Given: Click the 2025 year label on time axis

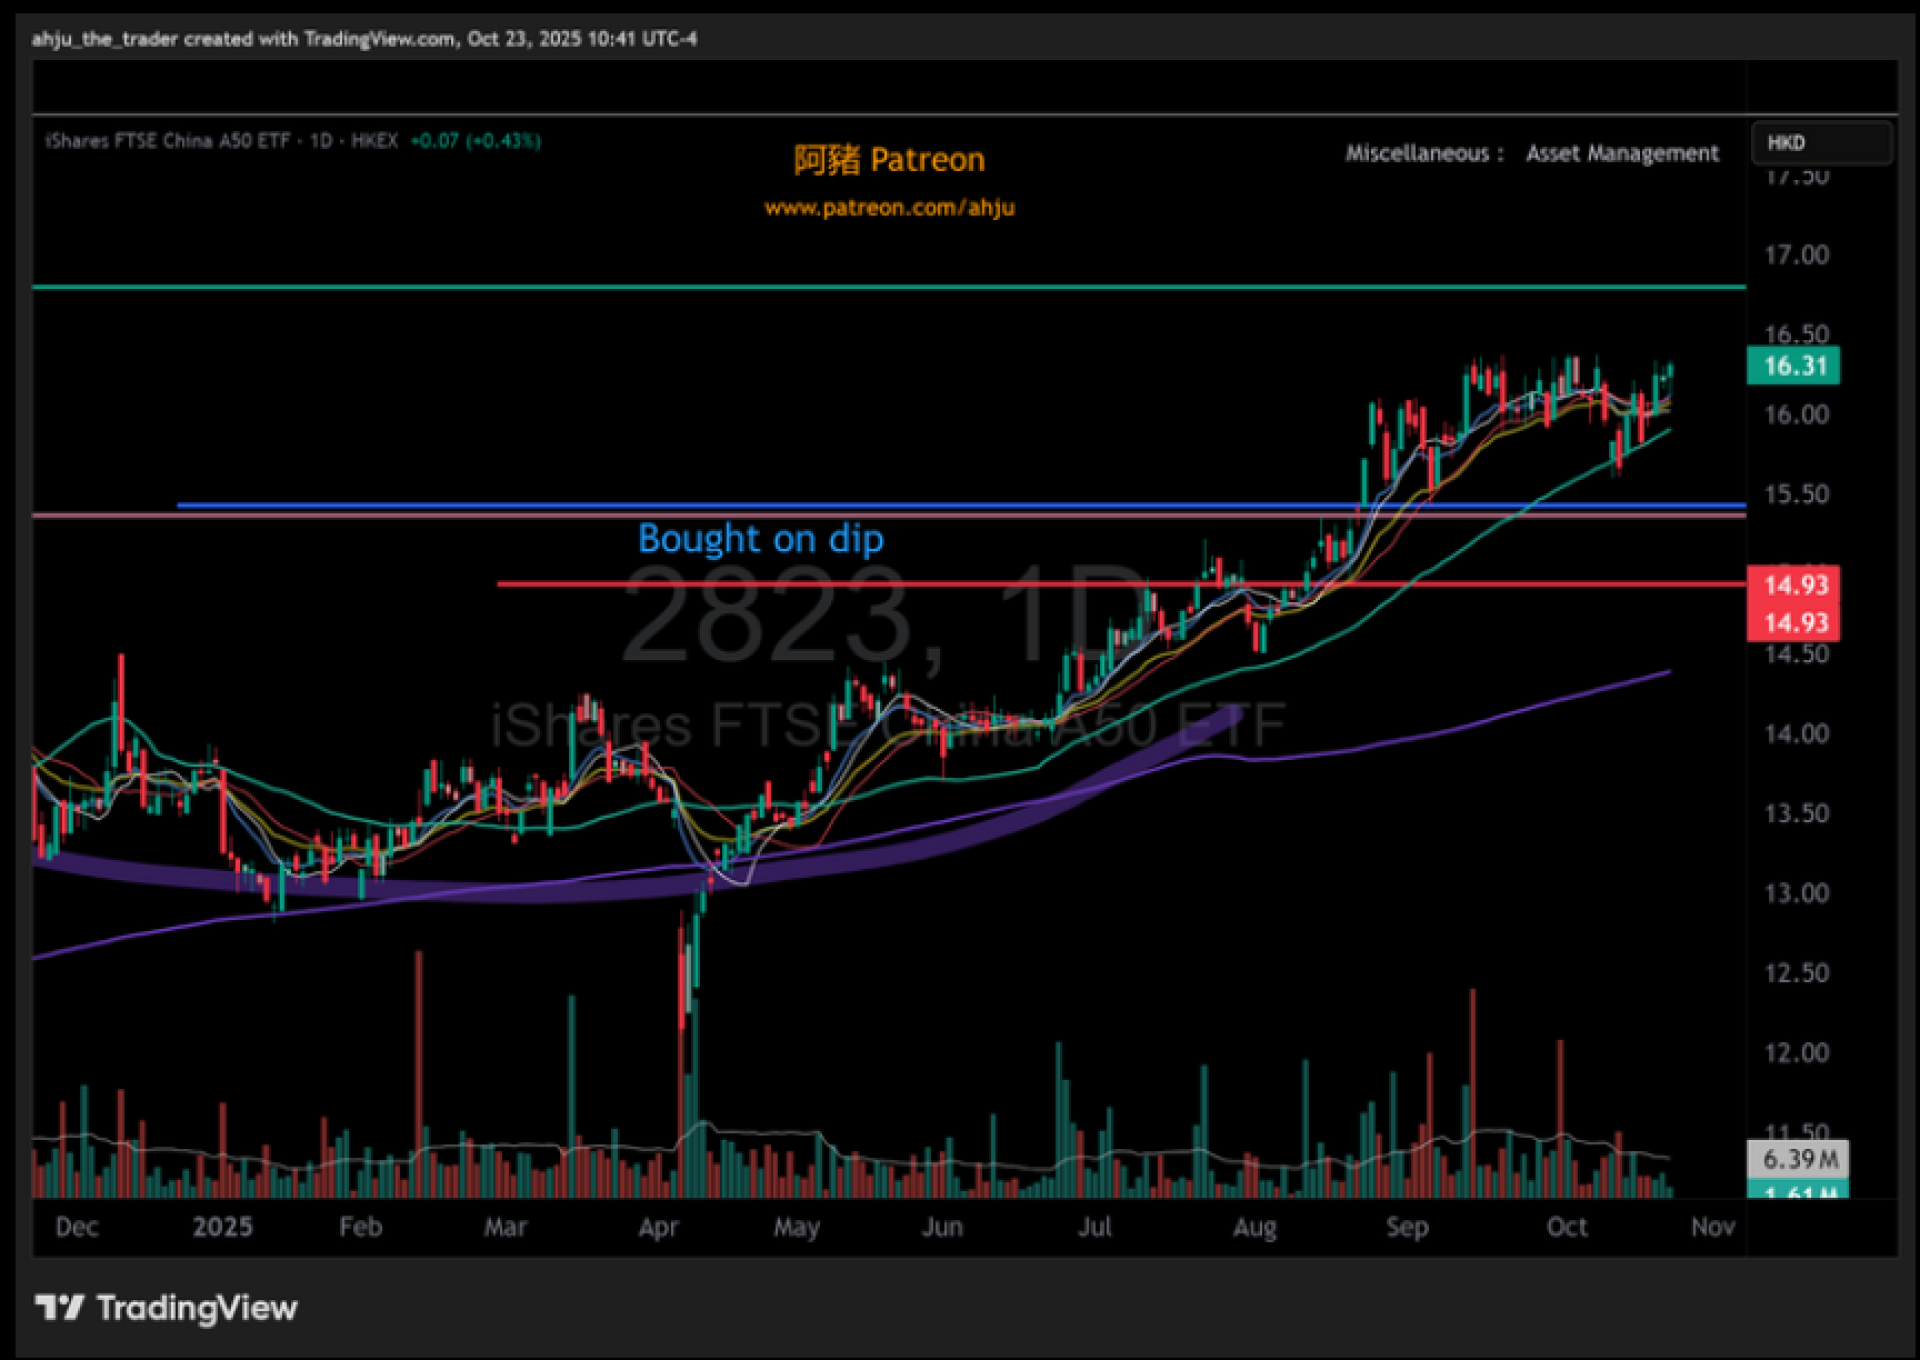Looking at the screenshot, I should click(x=222, y=1227).
